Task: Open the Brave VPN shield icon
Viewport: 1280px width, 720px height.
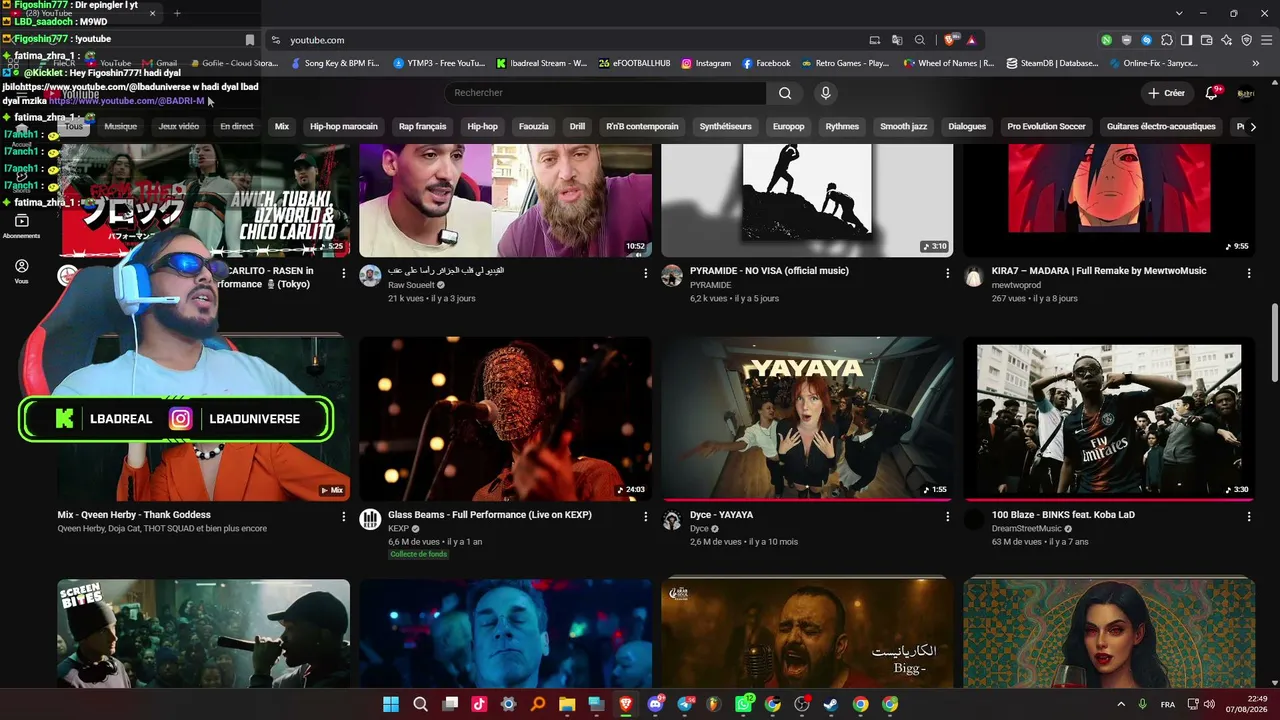Action: [x=1246, y=40]
